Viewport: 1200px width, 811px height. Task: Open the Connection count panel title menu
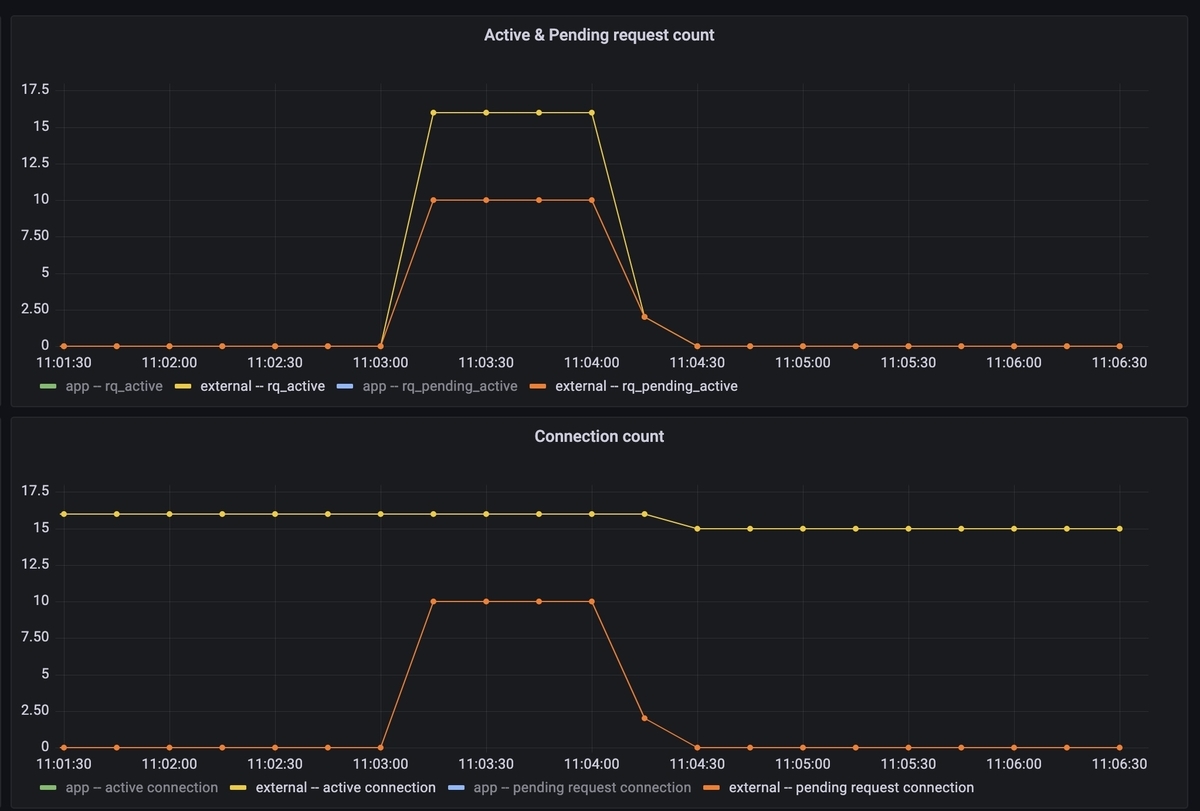[599, 436]
